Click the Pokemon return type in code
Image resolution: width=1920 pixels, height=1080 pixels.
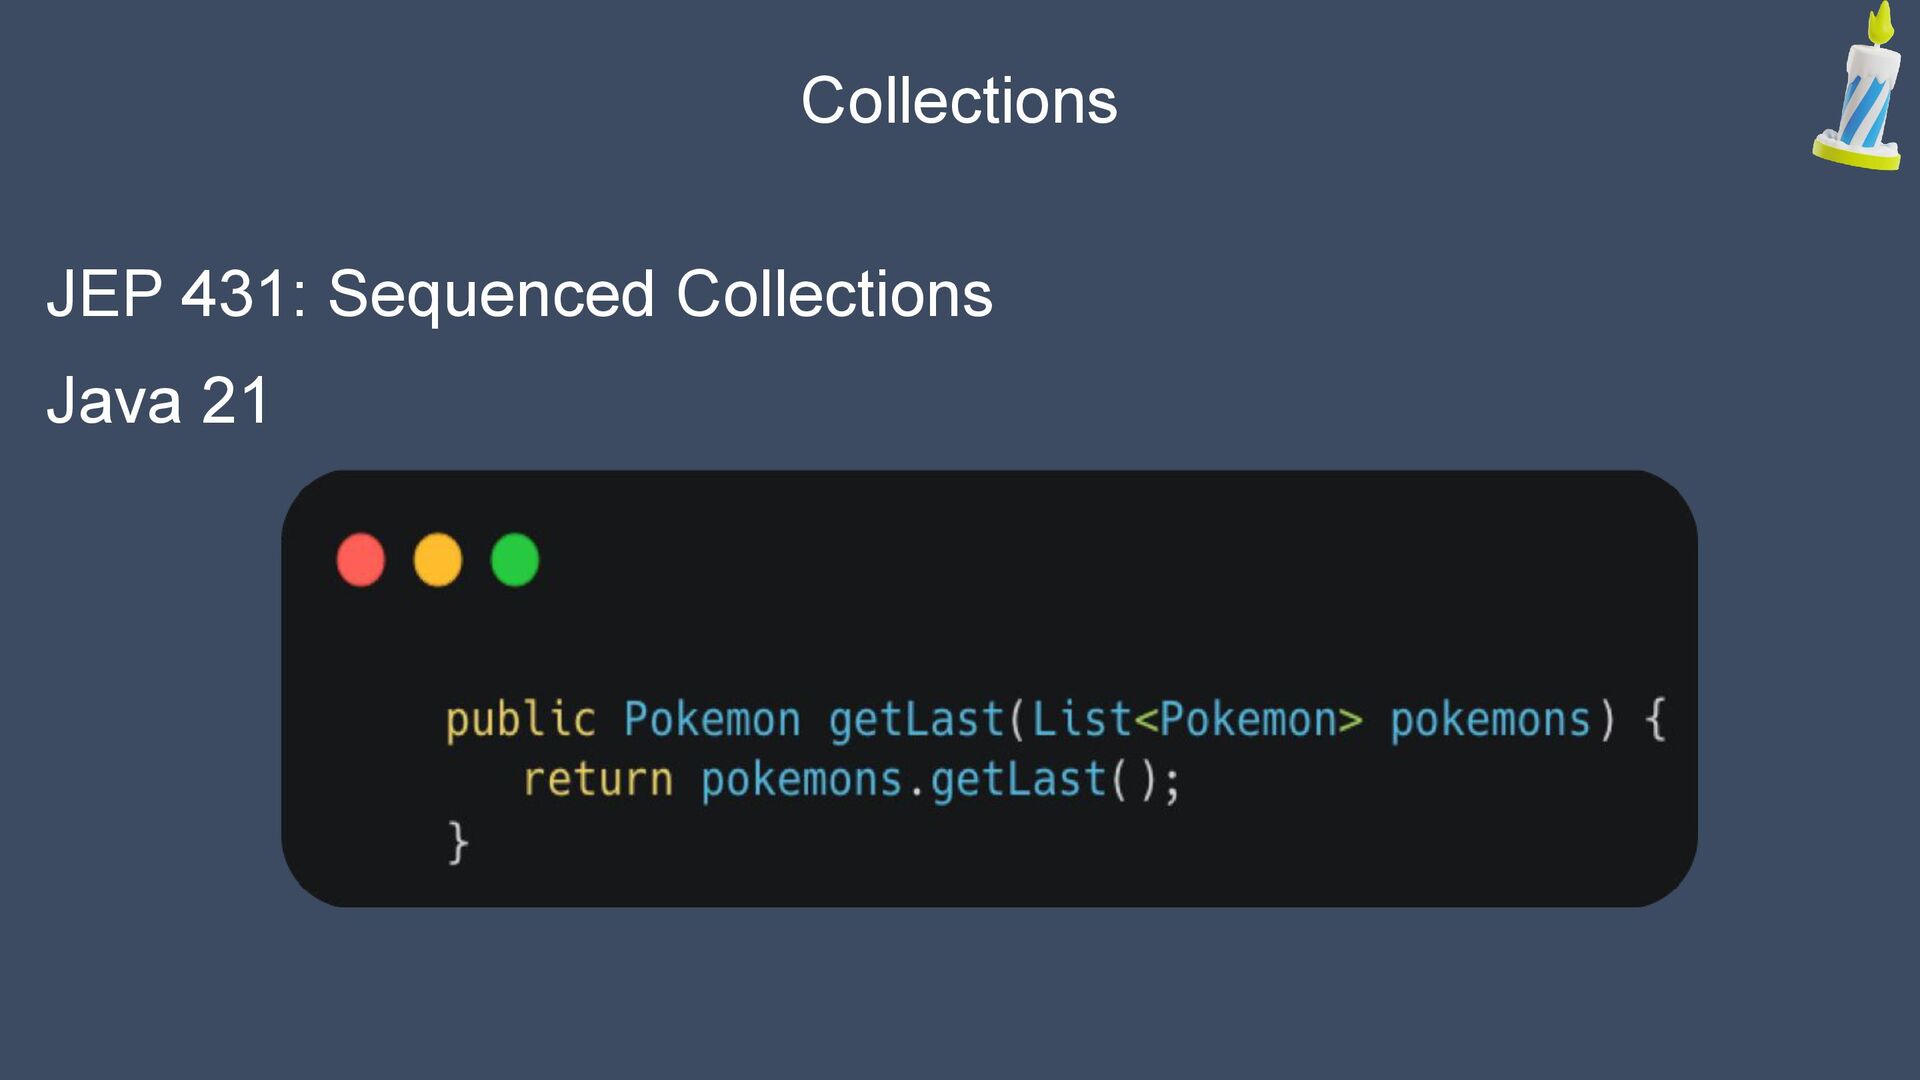point(712,719)
